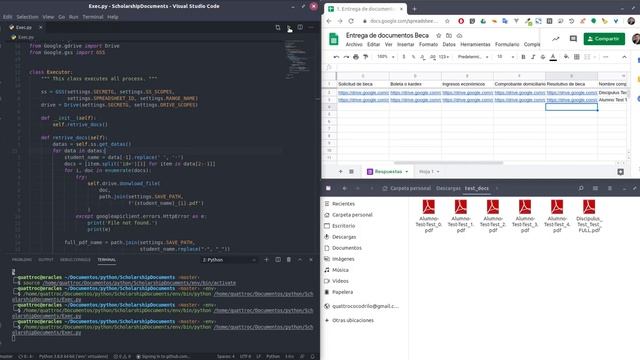Go to Descargas in the path bar
This screenshot has width=640, height=360.
[448, 188]
